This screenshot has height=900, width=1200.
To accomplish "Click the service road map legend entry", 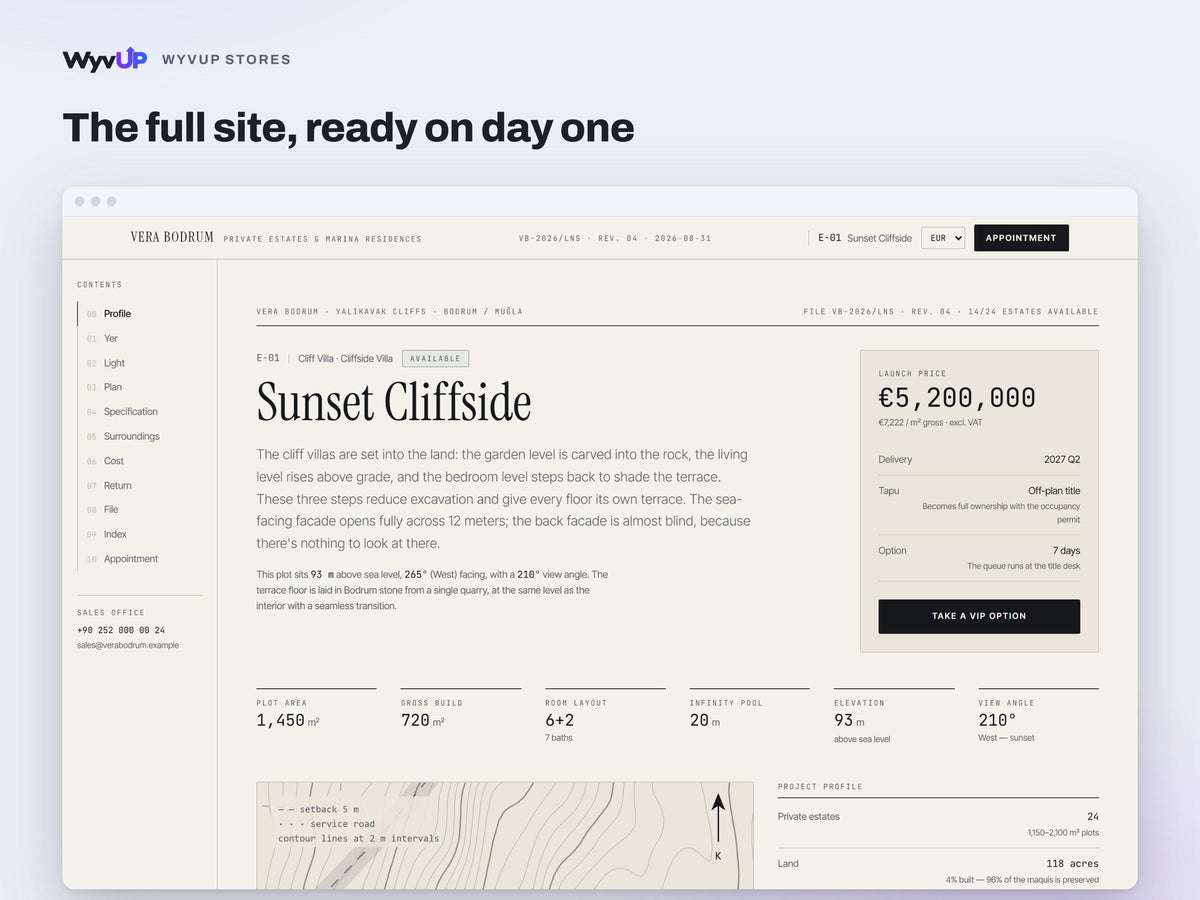I will coord(326,824).
